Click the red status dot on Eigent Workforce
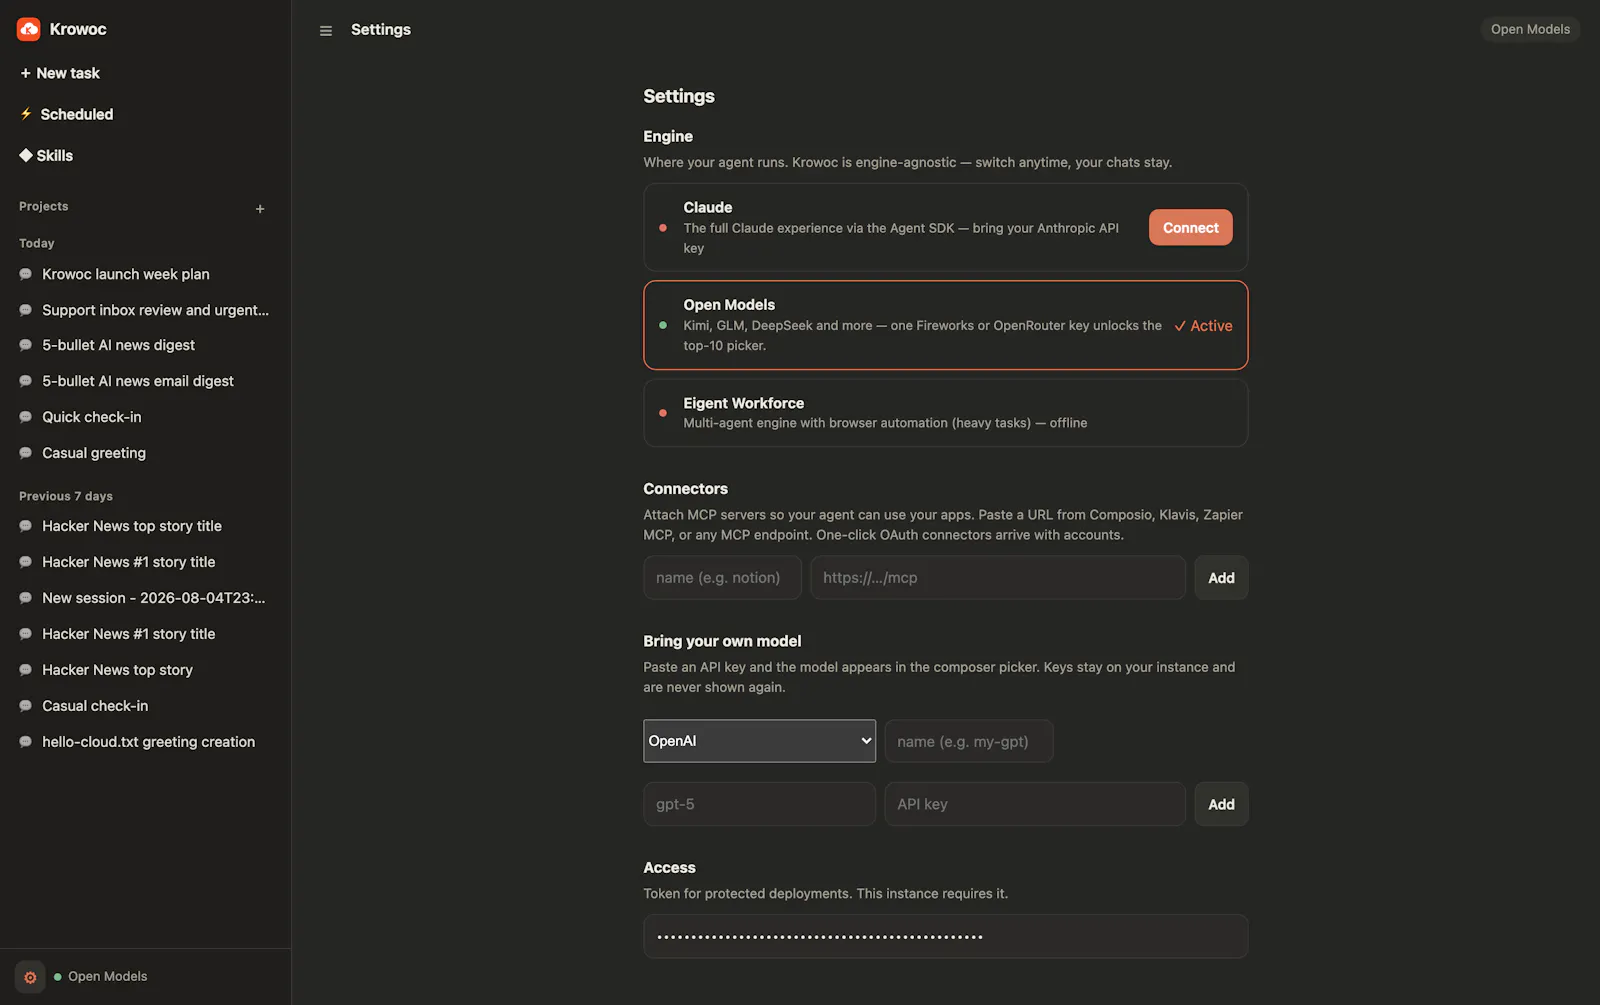This screenshot has width=1600, height=1005. click(663, 413)
